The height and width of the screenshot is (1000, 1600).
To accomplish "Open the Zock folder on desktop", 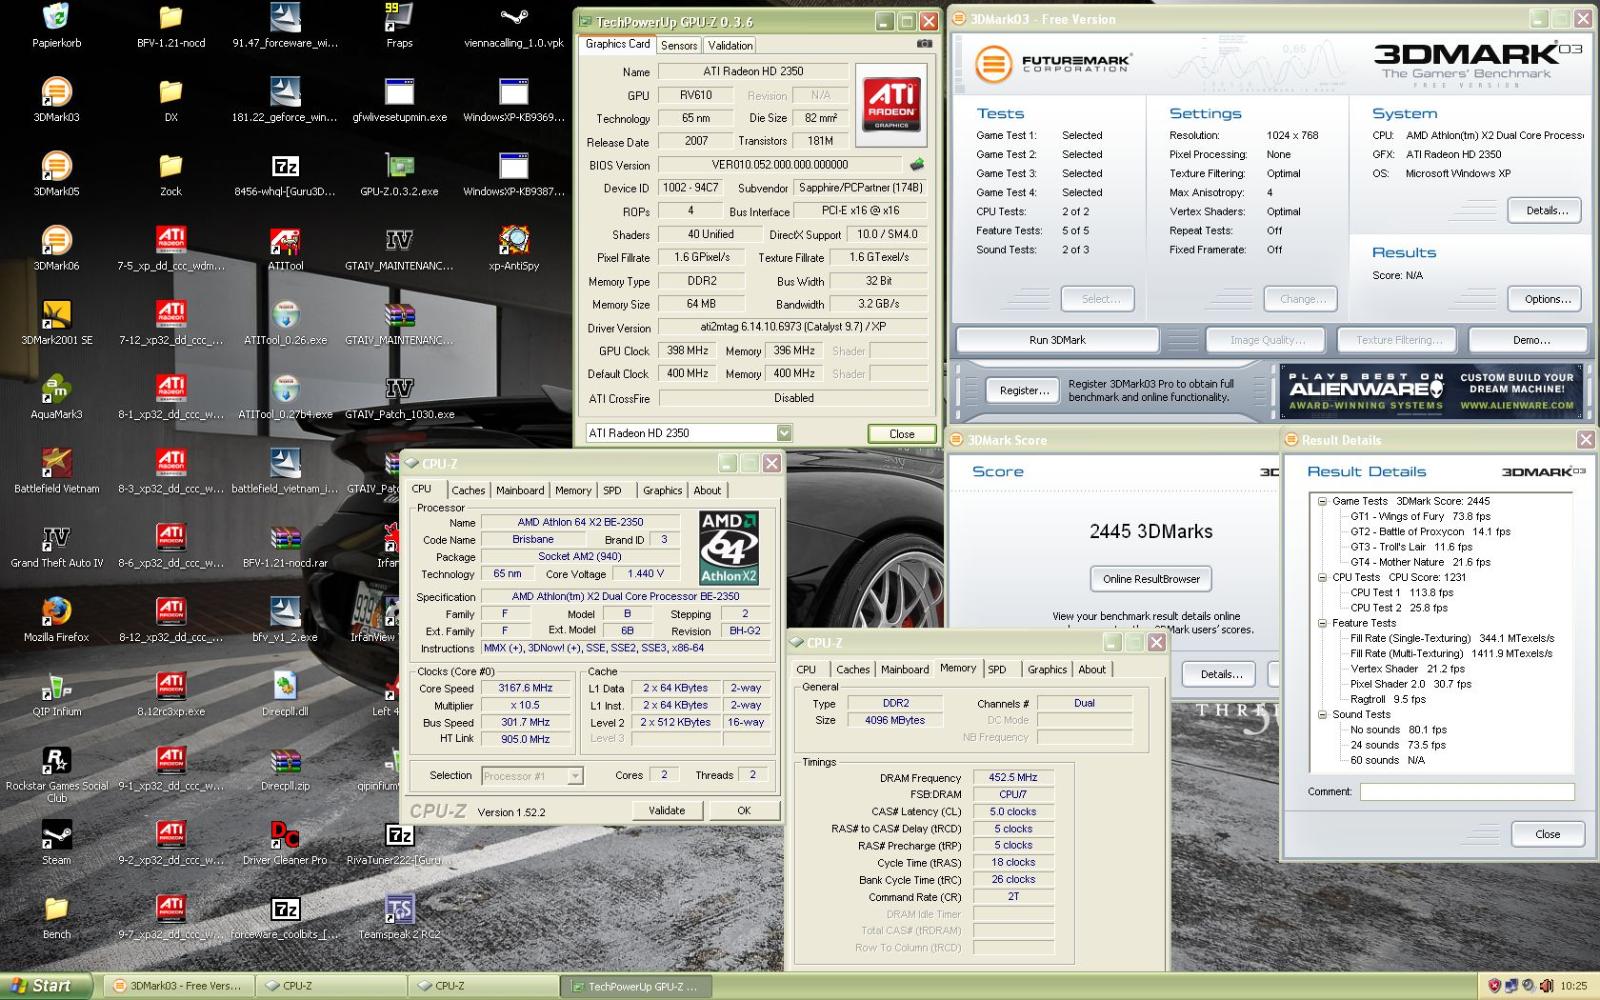I will pos(171,173).
